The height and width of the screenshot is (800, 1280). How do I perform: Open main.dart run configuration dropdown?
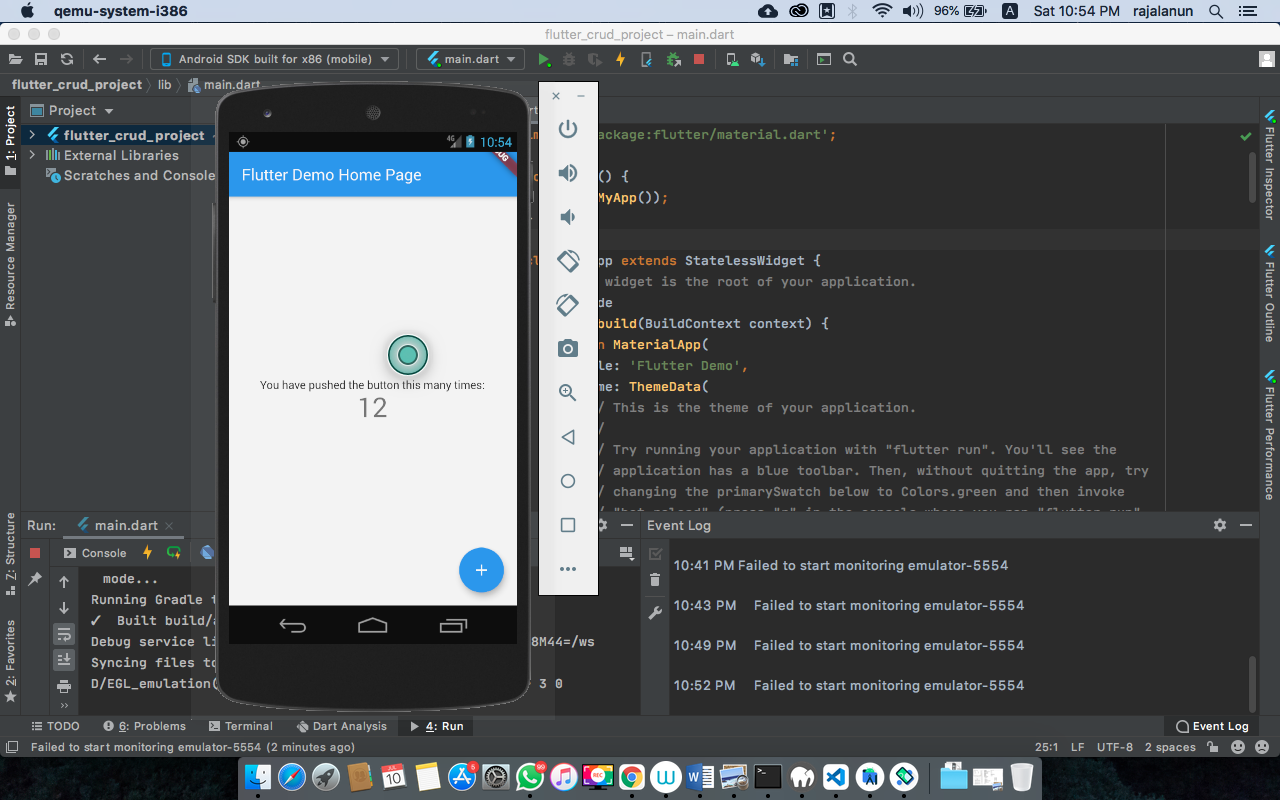(x=470, y=59)
